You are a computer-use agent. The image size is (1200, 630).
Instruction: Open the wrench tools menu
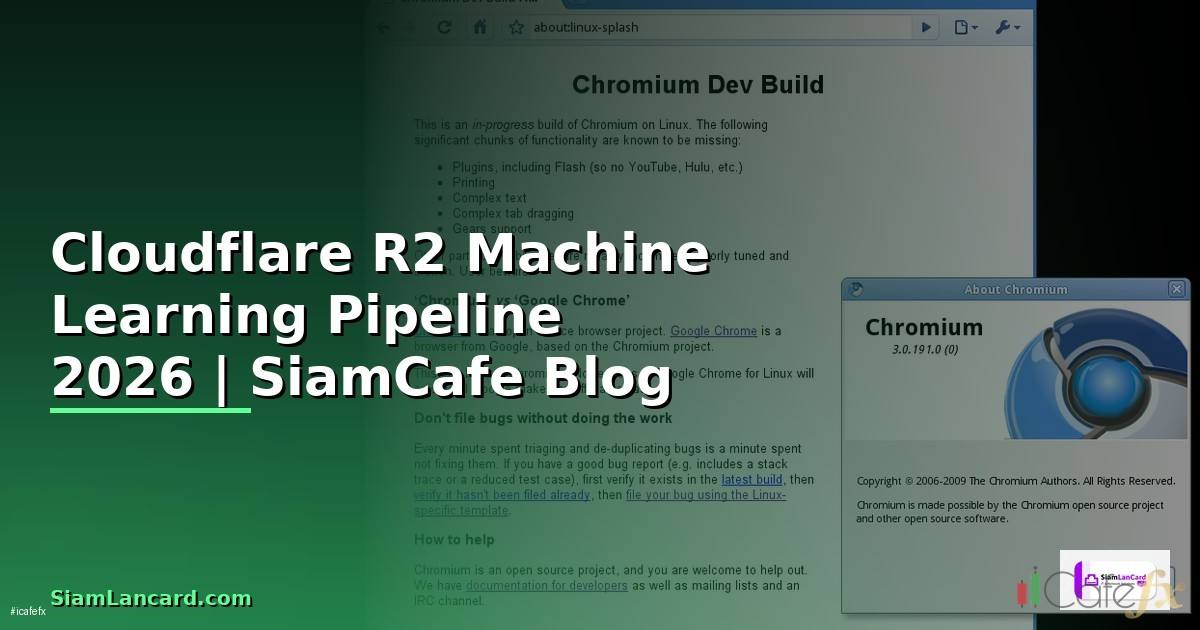(x=1008, y=27)
